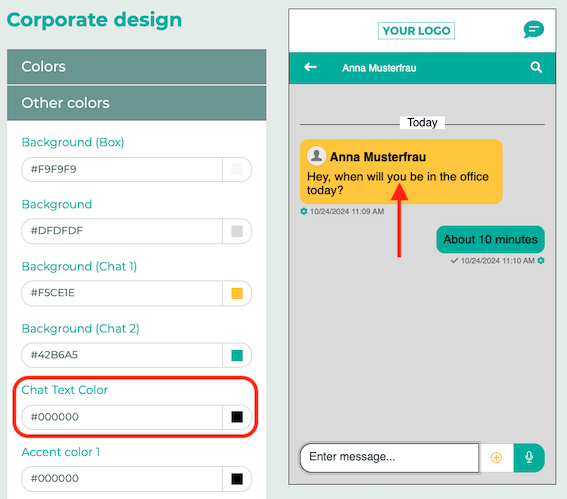The height and width of the screenshot is (499, 567).
Task: Click the Chat Text Color label
Action: tap(65, 390)
